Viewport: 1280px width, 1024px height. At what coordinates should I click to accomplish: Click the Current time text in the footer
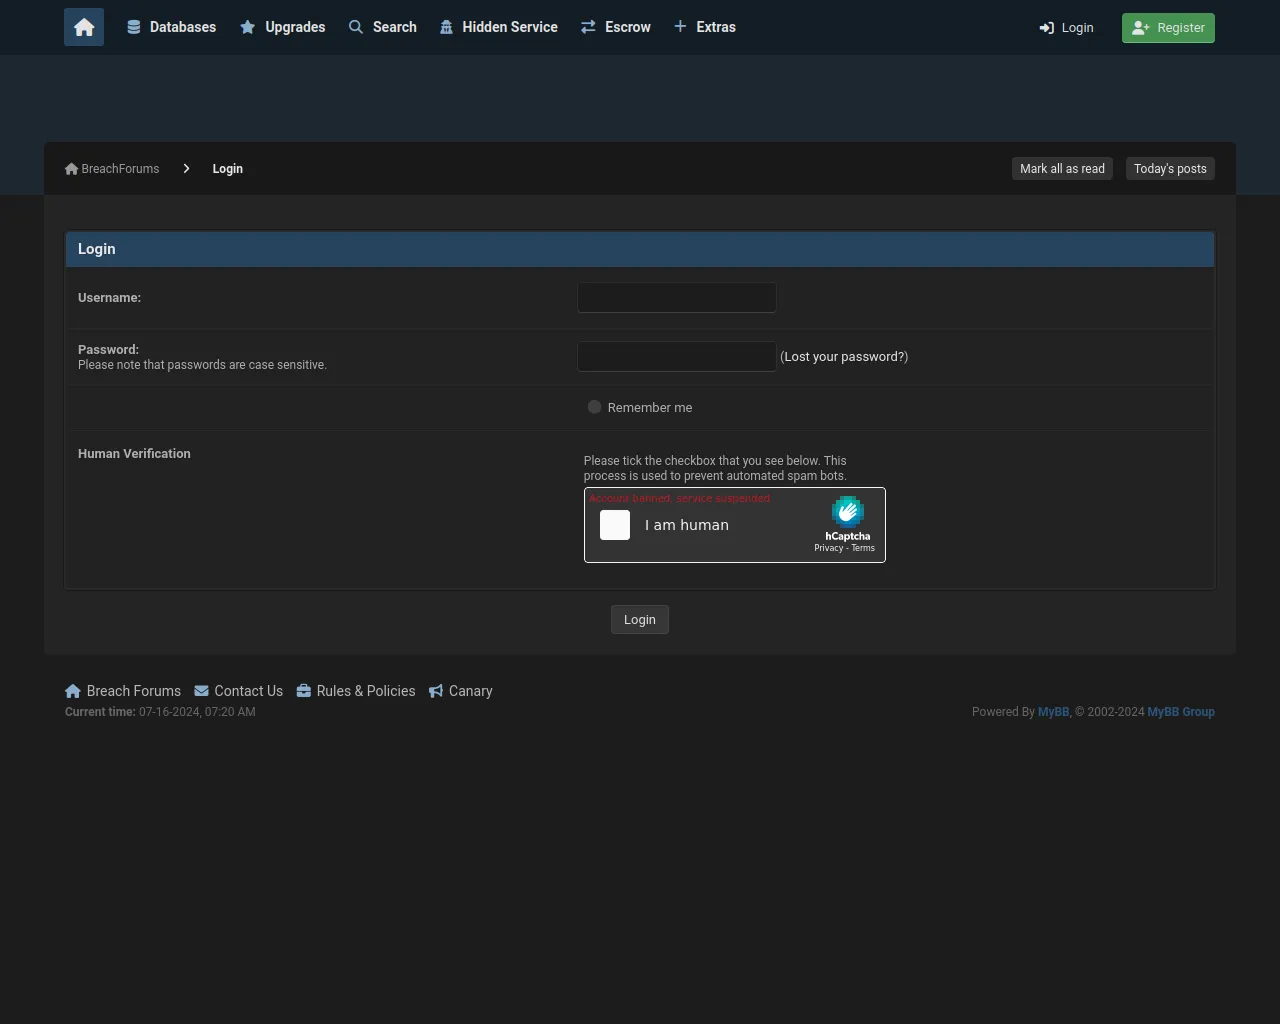pos(160,712)
